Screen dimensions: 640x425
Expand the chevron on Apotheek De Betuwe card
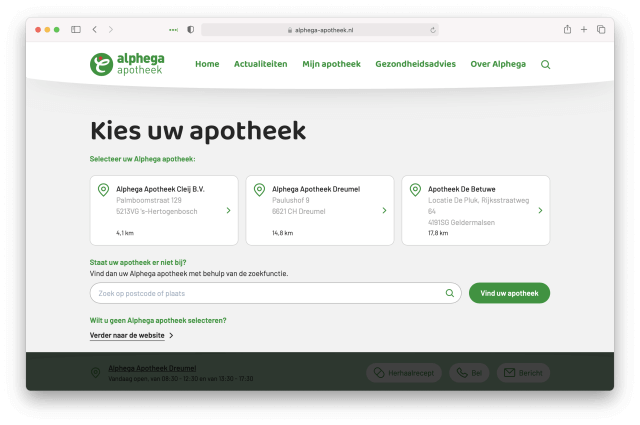click(540, 210)
